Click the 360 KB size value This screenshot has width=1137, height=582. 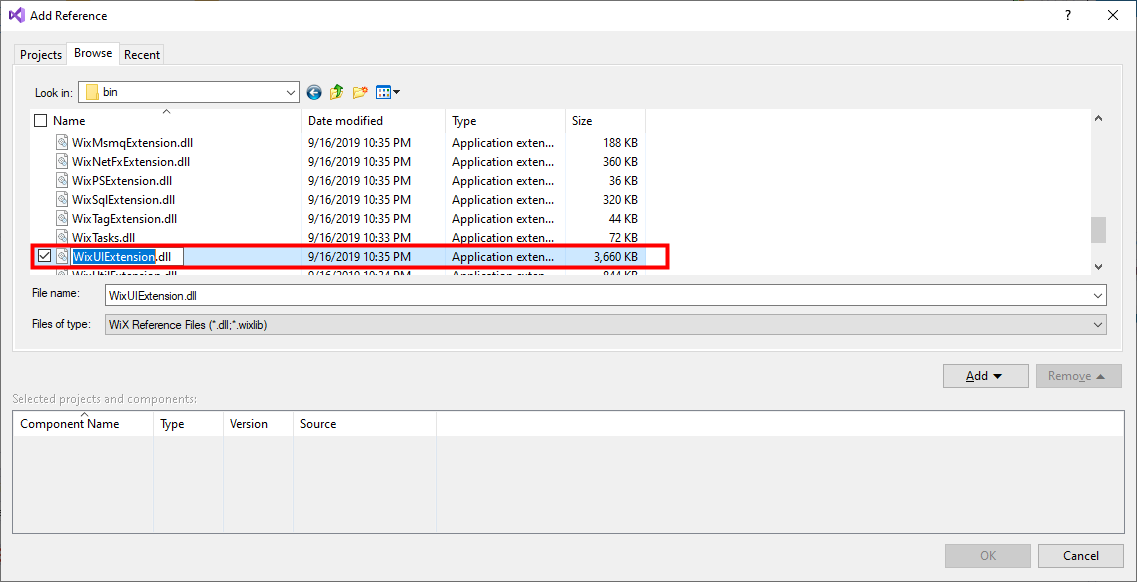pos(620,162)
